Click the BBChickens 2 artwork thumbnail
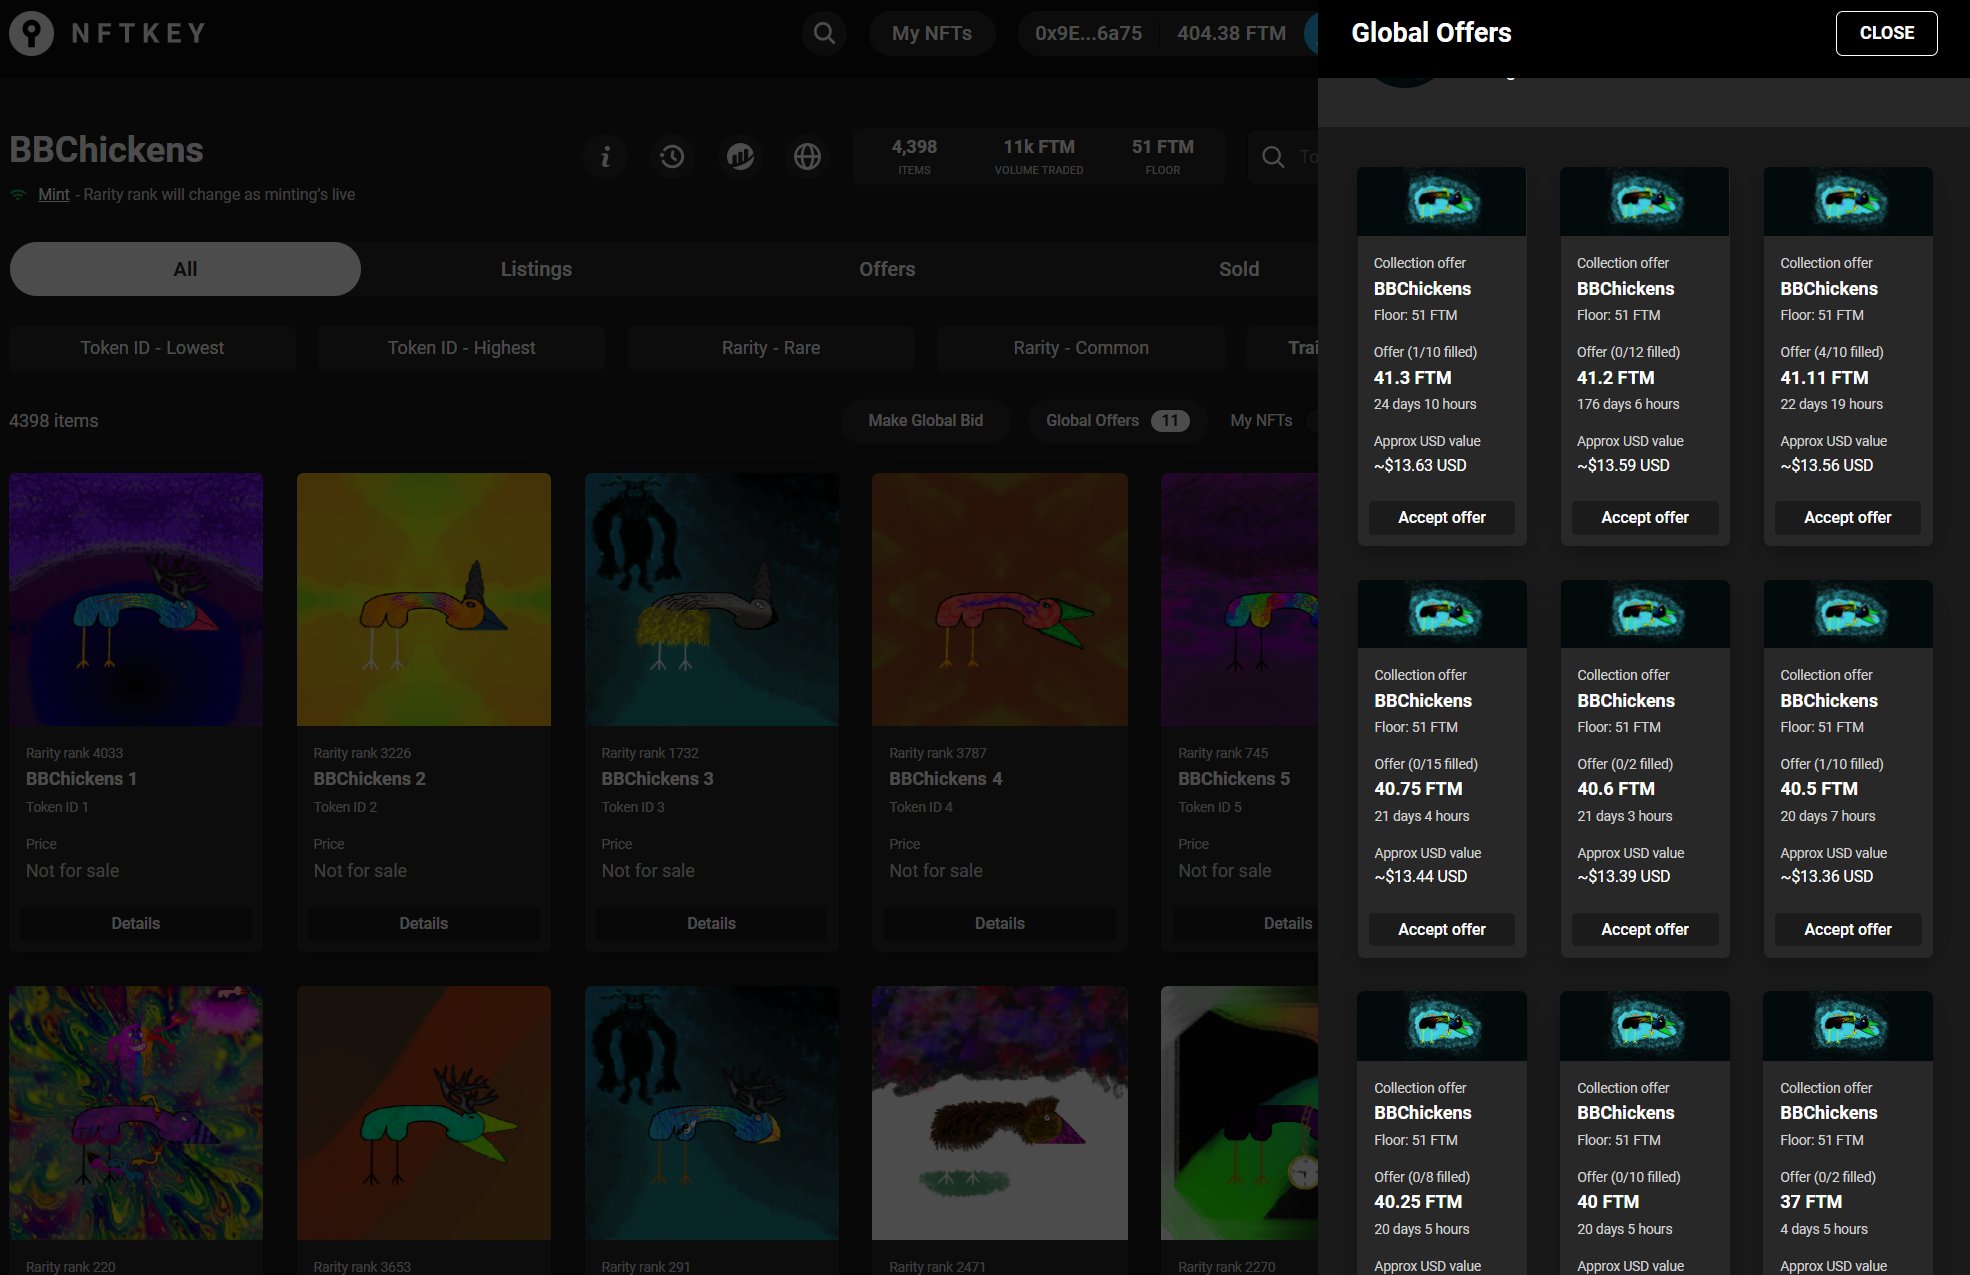This screenshot has height=1275, width=1970. click(x=423, y=599)
